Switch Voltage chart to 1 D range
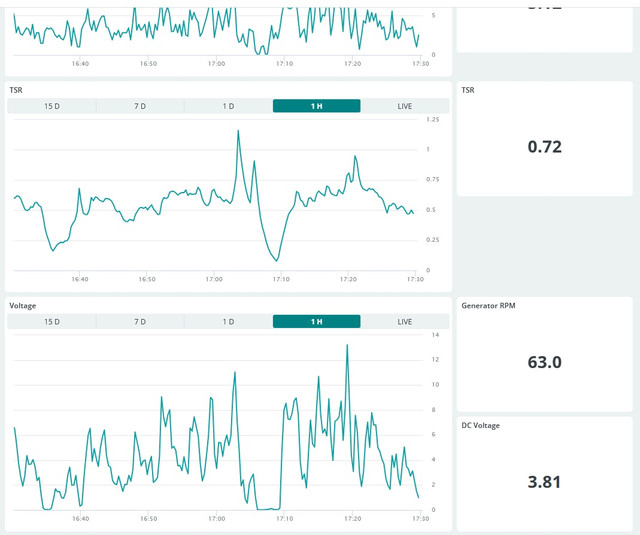This screenshot has width=640, height=535. (228, 322)
